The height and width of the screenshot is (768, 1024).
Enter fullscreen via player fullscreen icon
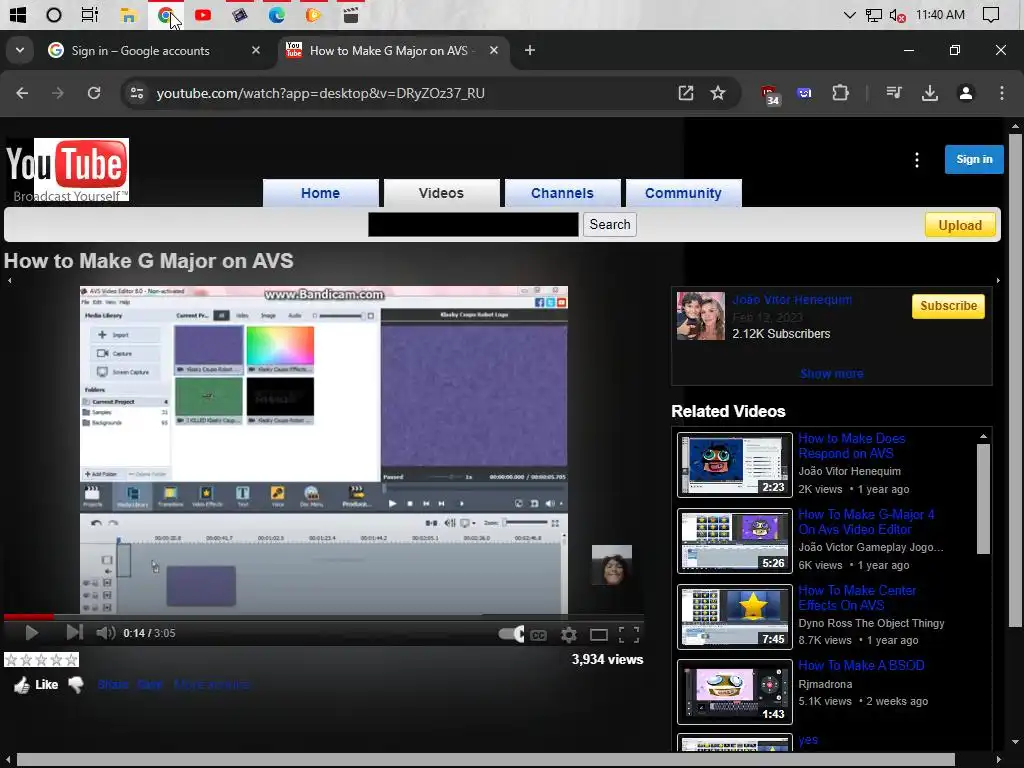pyautogui.click(x=629, y=635)
